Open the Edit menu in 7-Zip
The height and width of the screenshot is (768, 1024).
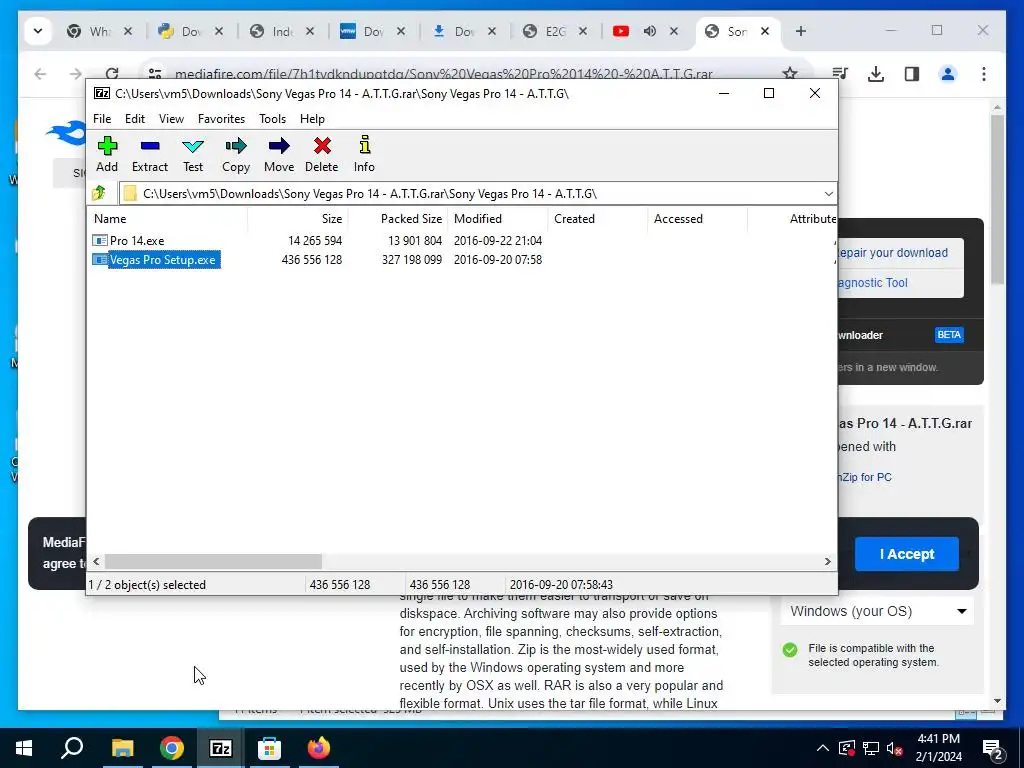pos(135,119)
